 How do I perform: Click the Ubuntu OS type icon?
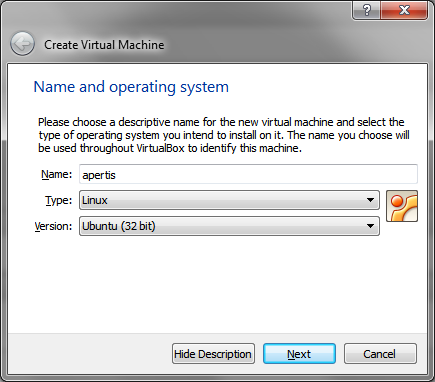pyautogui.click(x=402, y=206)
